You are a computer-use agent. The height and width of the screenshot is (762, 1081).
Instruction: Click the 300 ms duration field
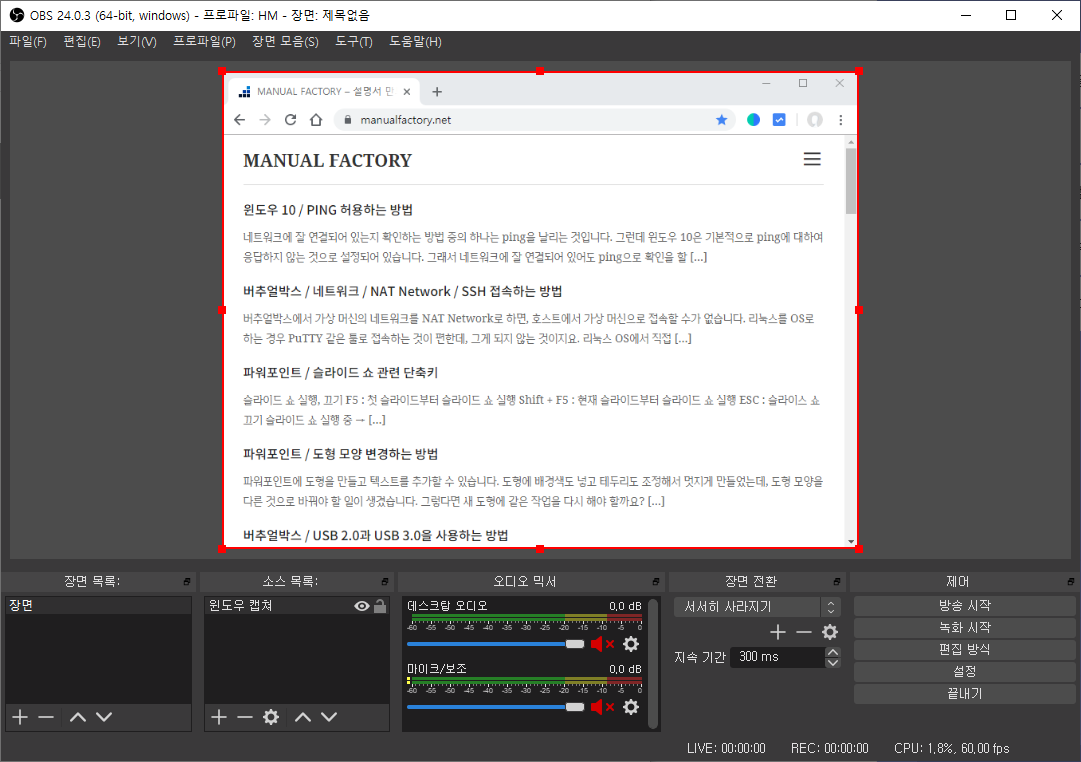[778, 657]
